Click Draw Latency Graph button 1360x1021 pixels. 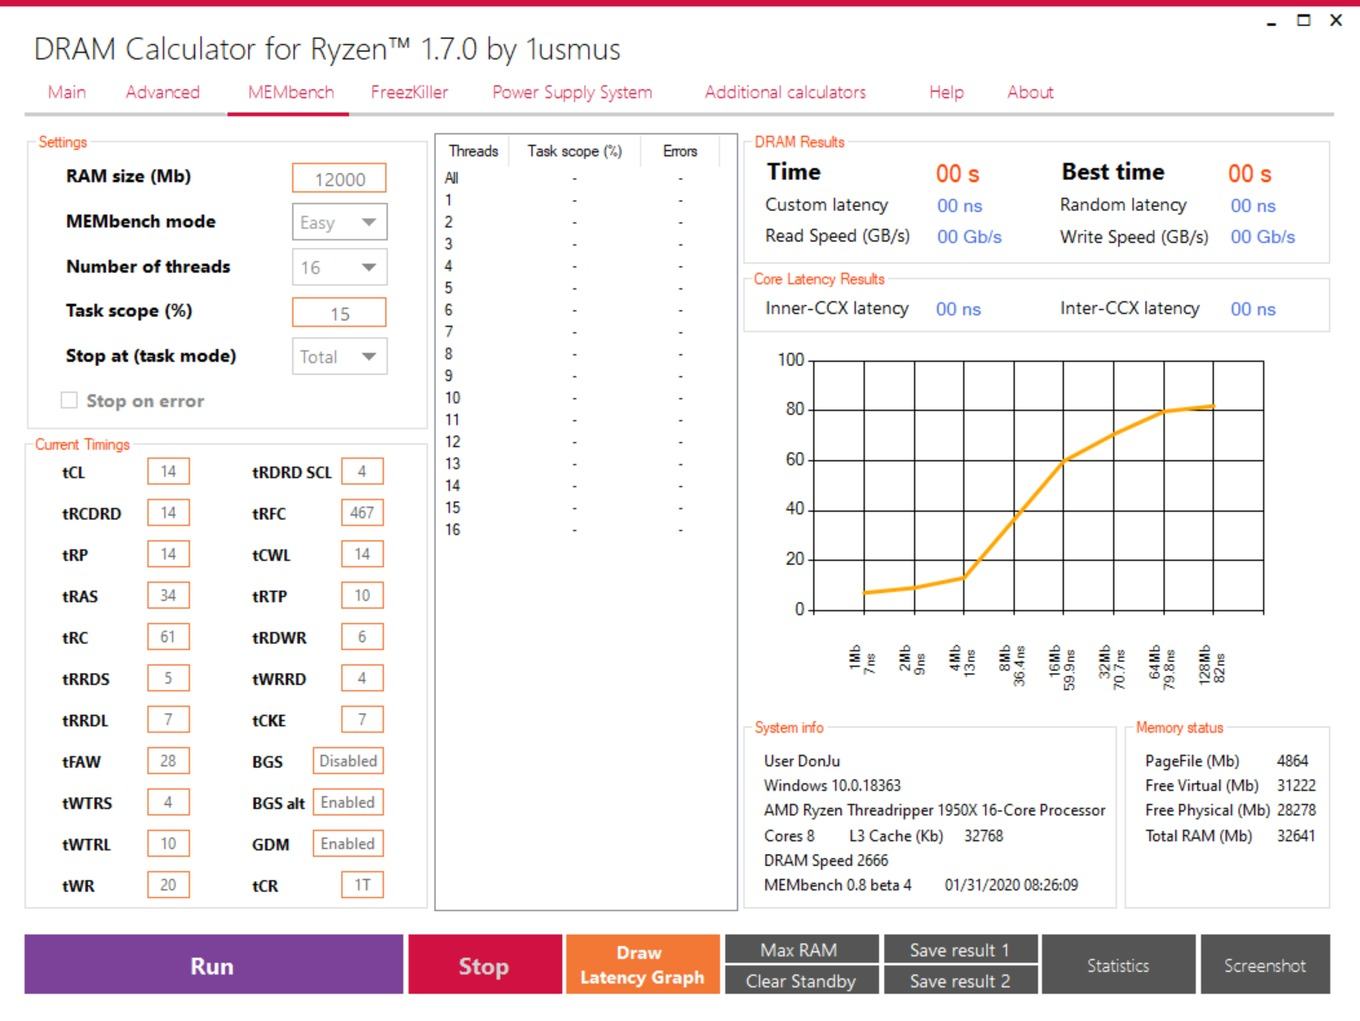pyautogui.click(x=642, y=965)
